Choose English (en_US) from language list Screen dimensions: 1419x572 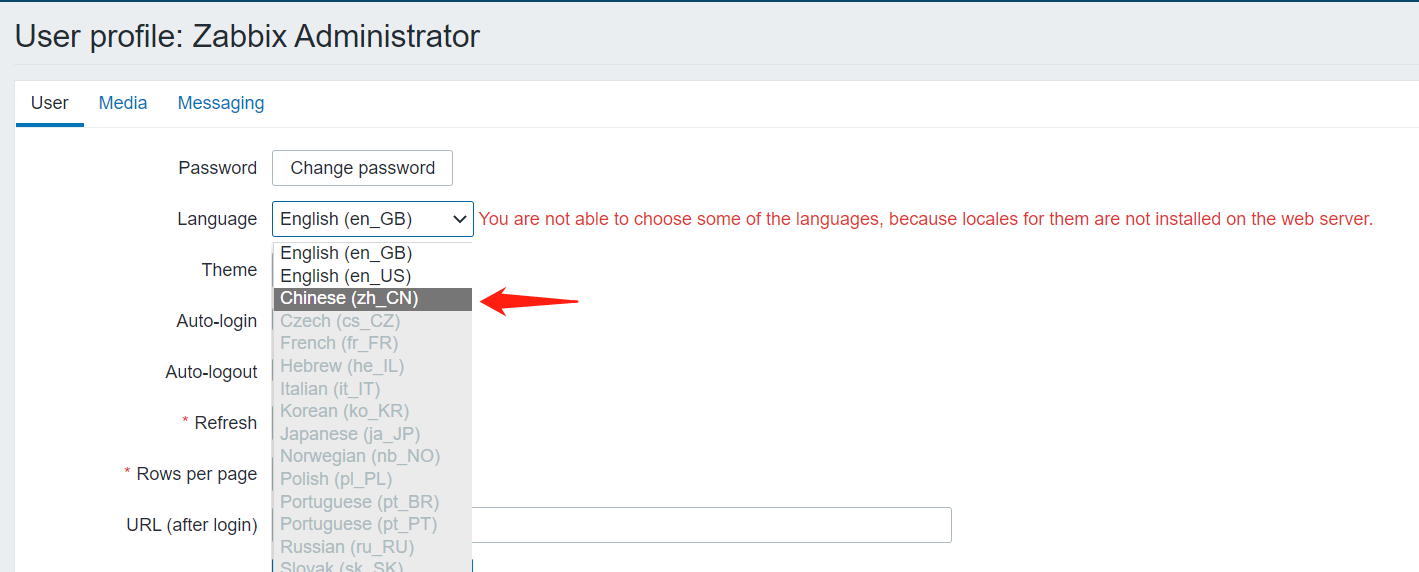click(x=346, y=276)
